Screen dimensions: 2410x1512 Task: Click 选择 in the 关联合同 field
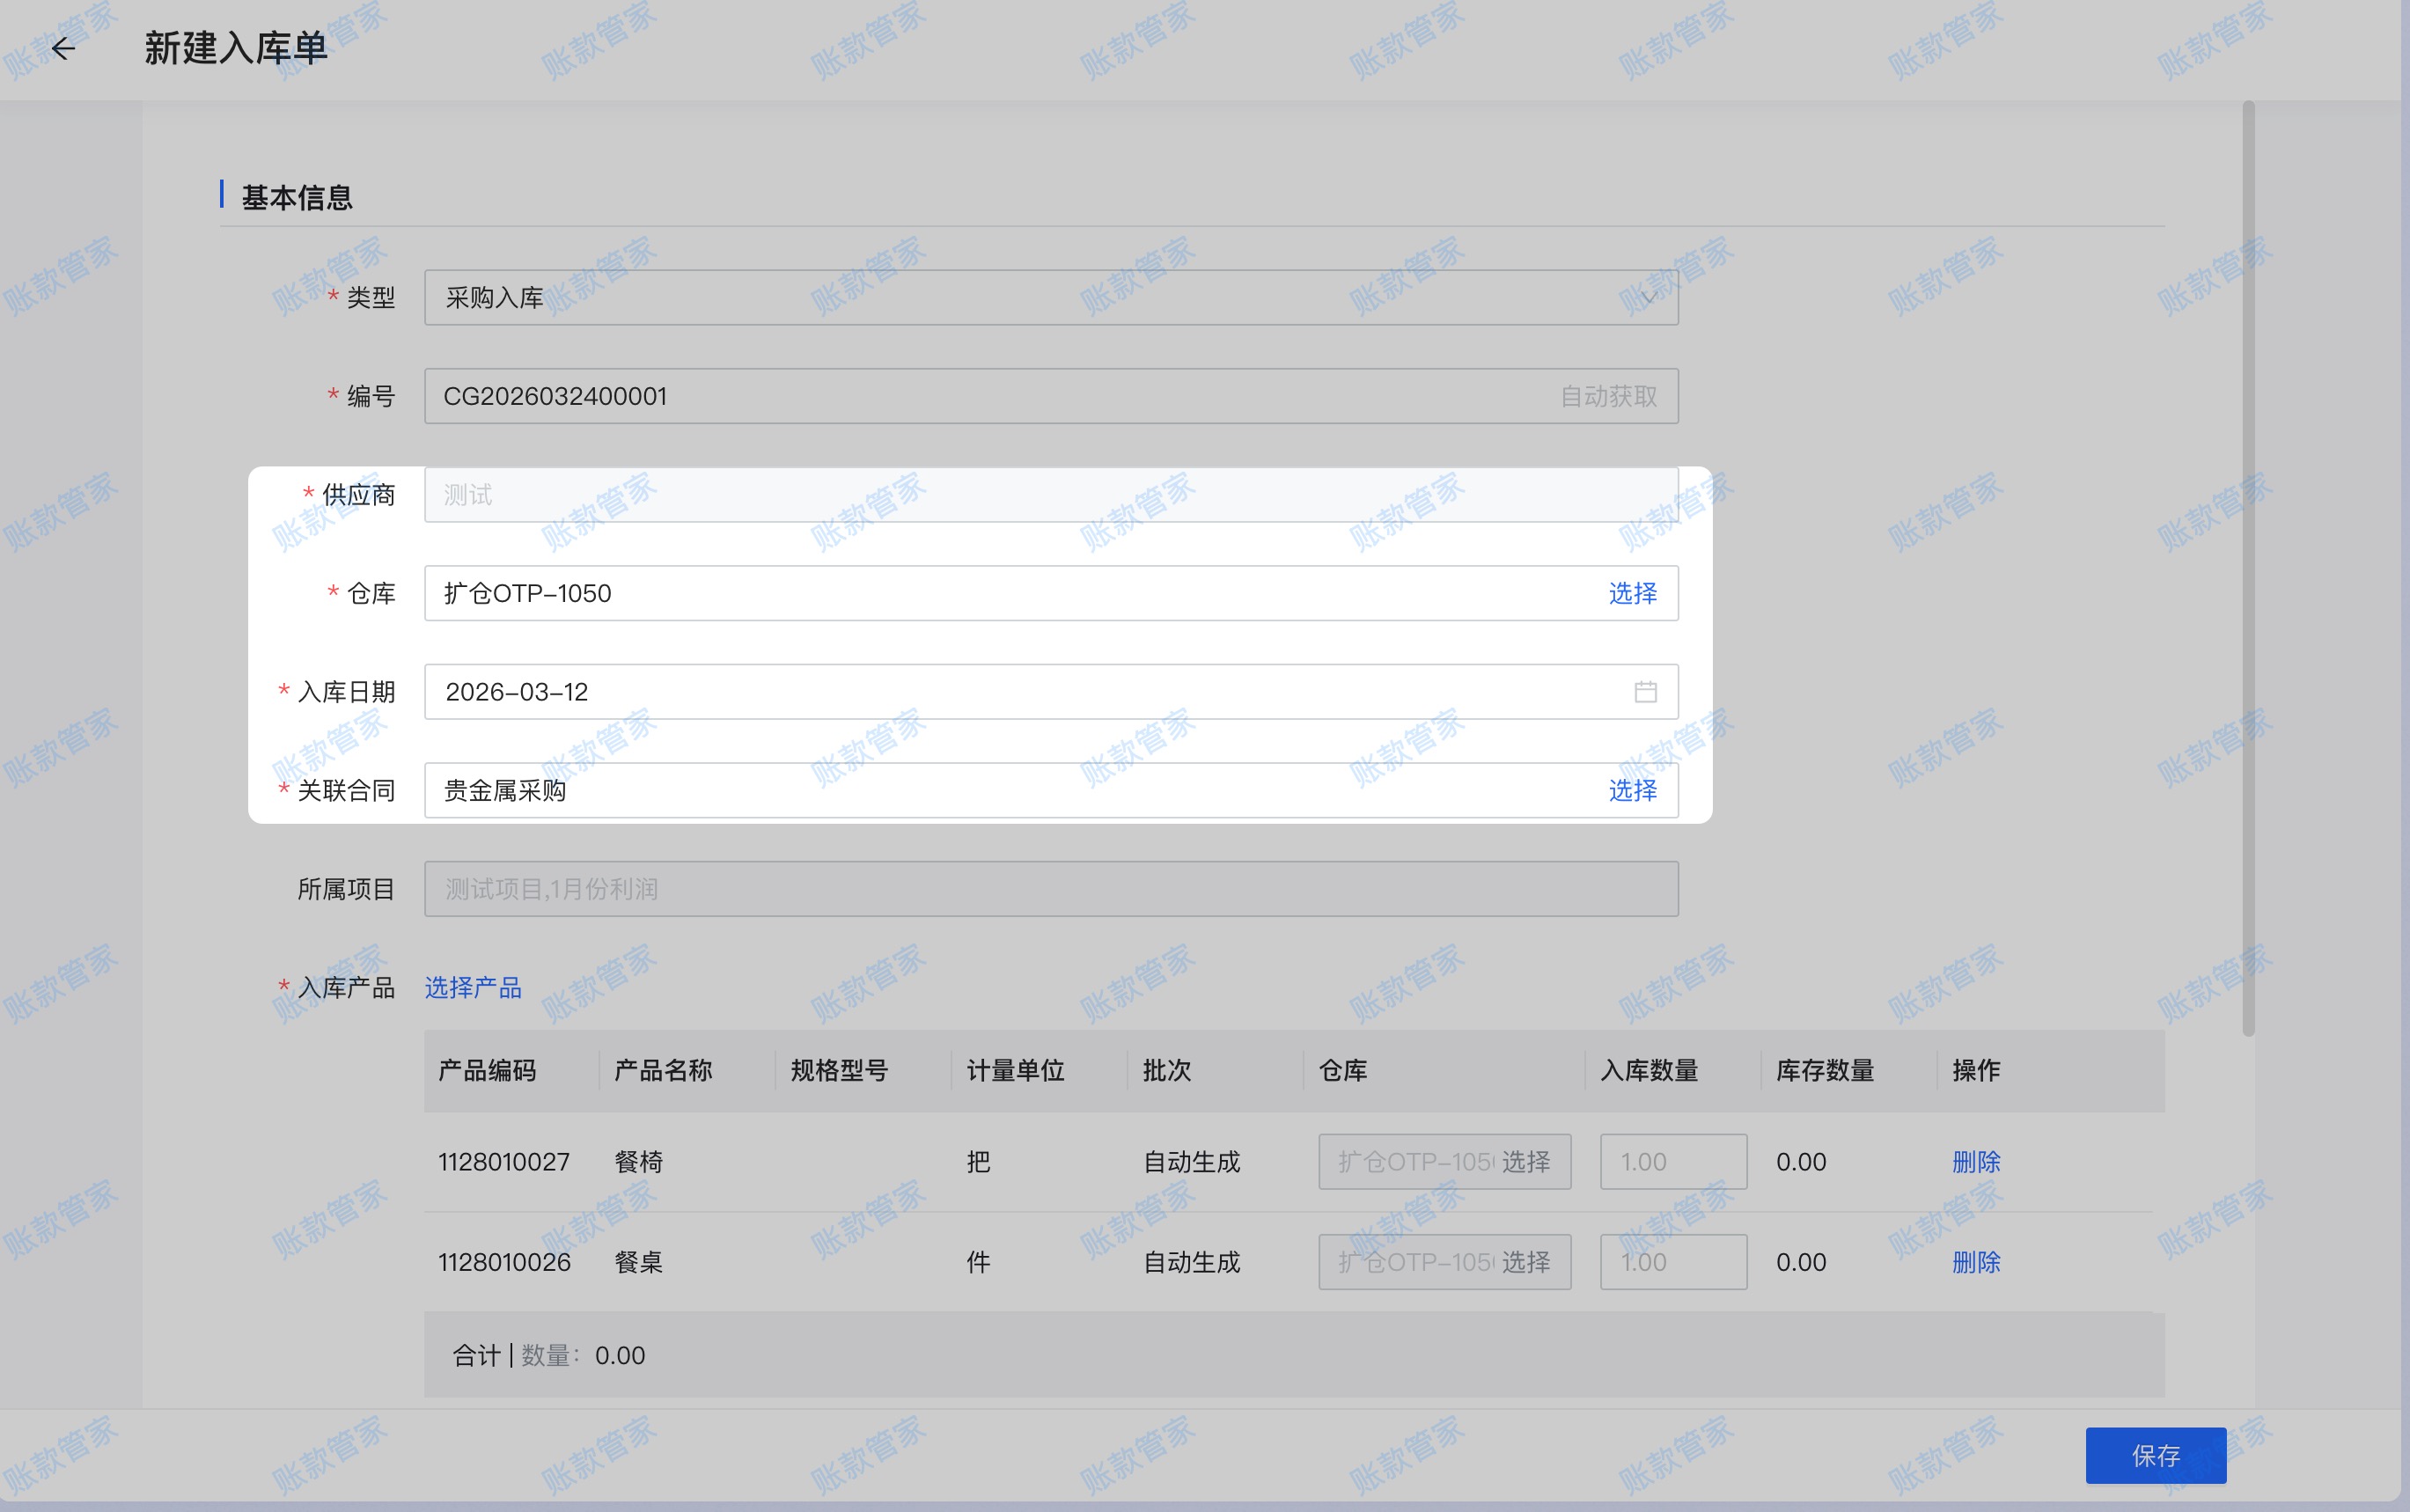tap(1631, 791)
